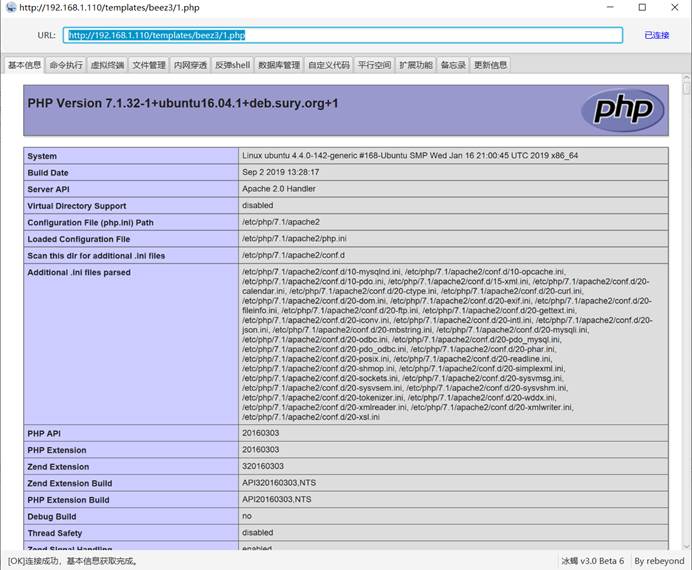Select the 基本信息 tab

(x=24, y=65)
